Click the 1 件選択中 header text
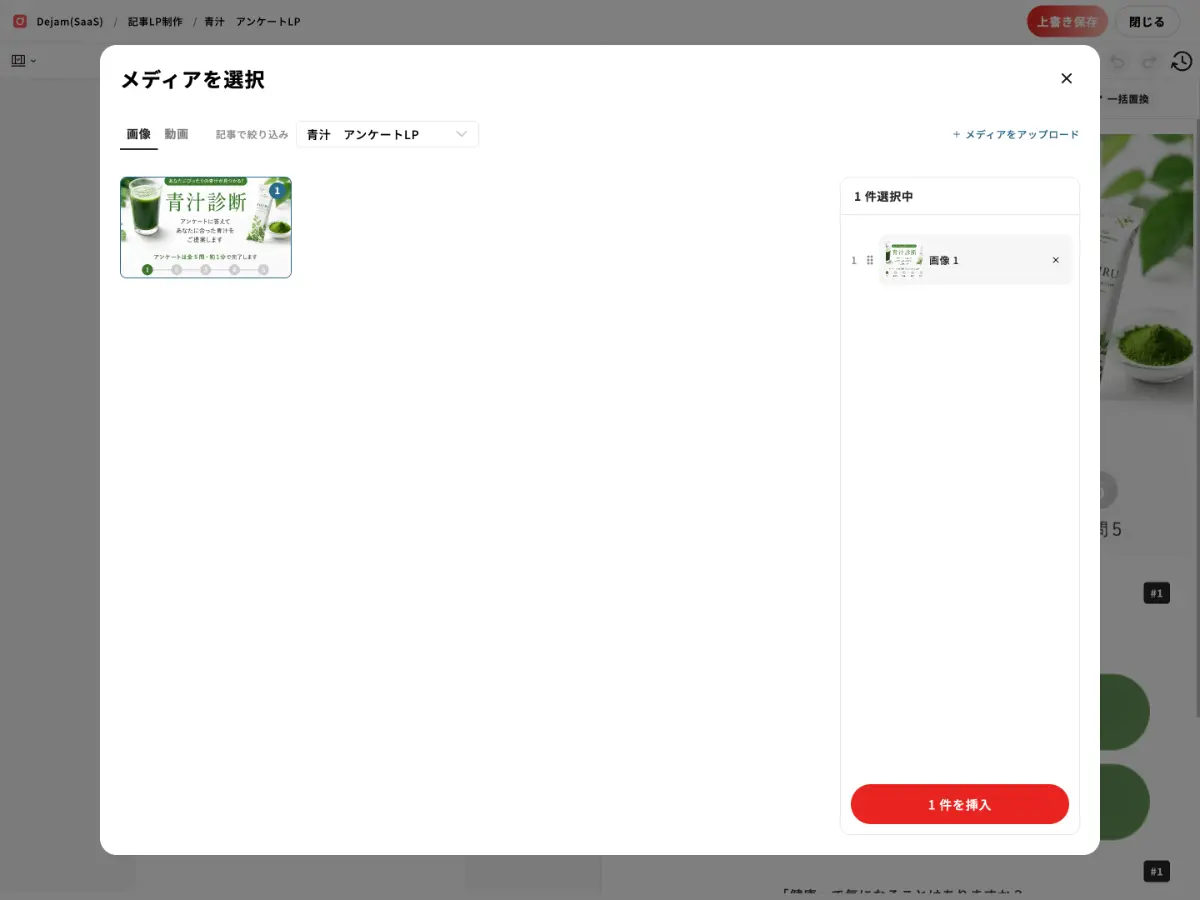Screen dimensions: 1200x900 tap(883, 197)
